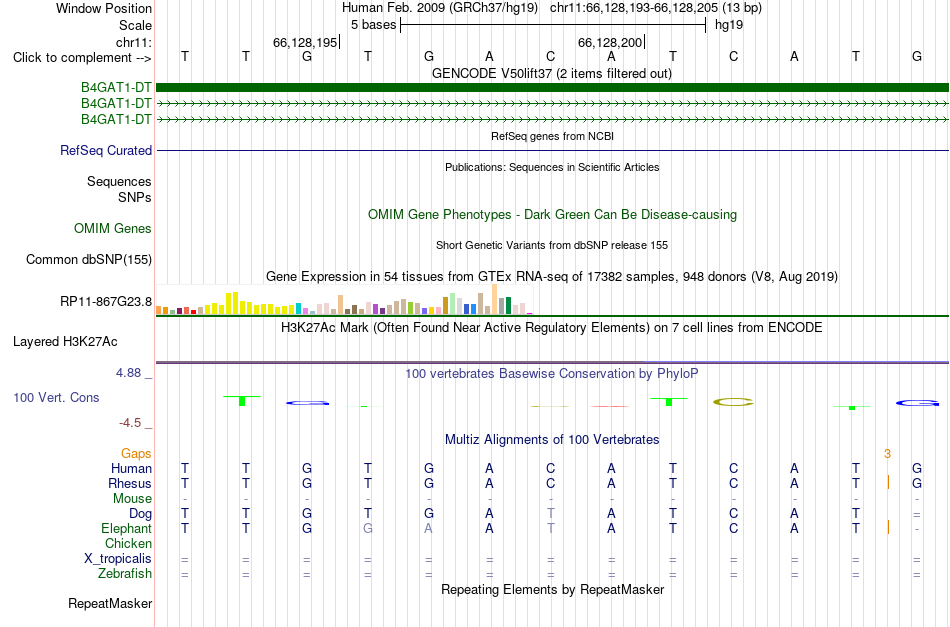This screenshot has width=950, height=627.
Task: Select the Chicken species label
Action: [128, 543]
